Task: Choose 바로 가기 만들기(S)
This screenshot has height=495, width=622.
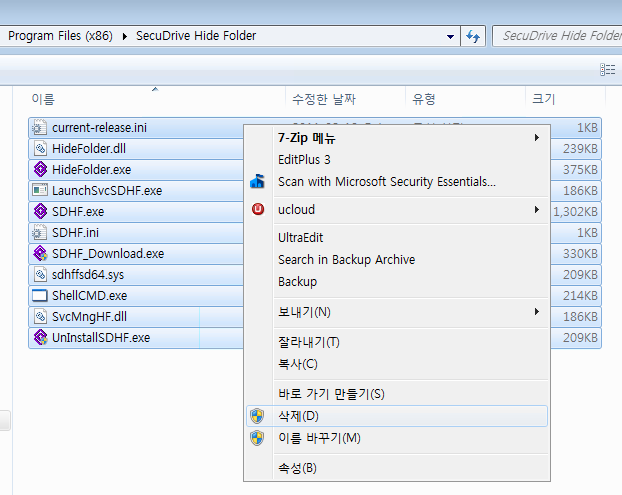Action: click(397, 394)
